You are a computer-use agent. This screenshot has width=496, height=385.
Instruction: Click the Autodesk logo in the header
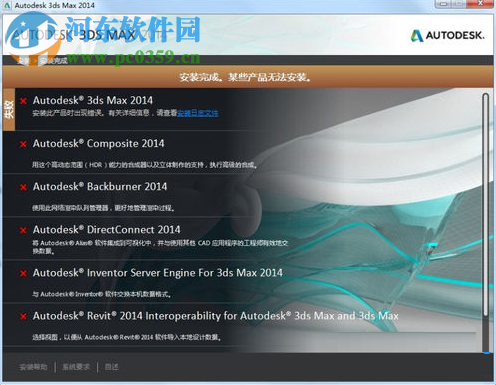[447, 35]
